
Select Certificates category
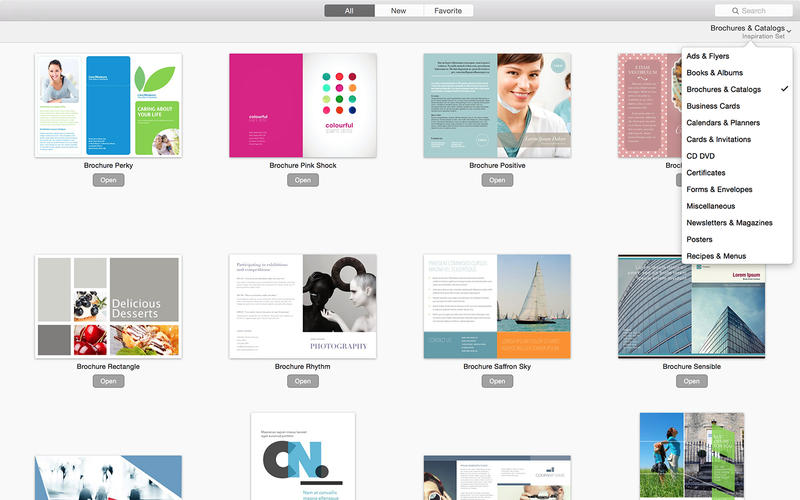[x=737, y=173]
